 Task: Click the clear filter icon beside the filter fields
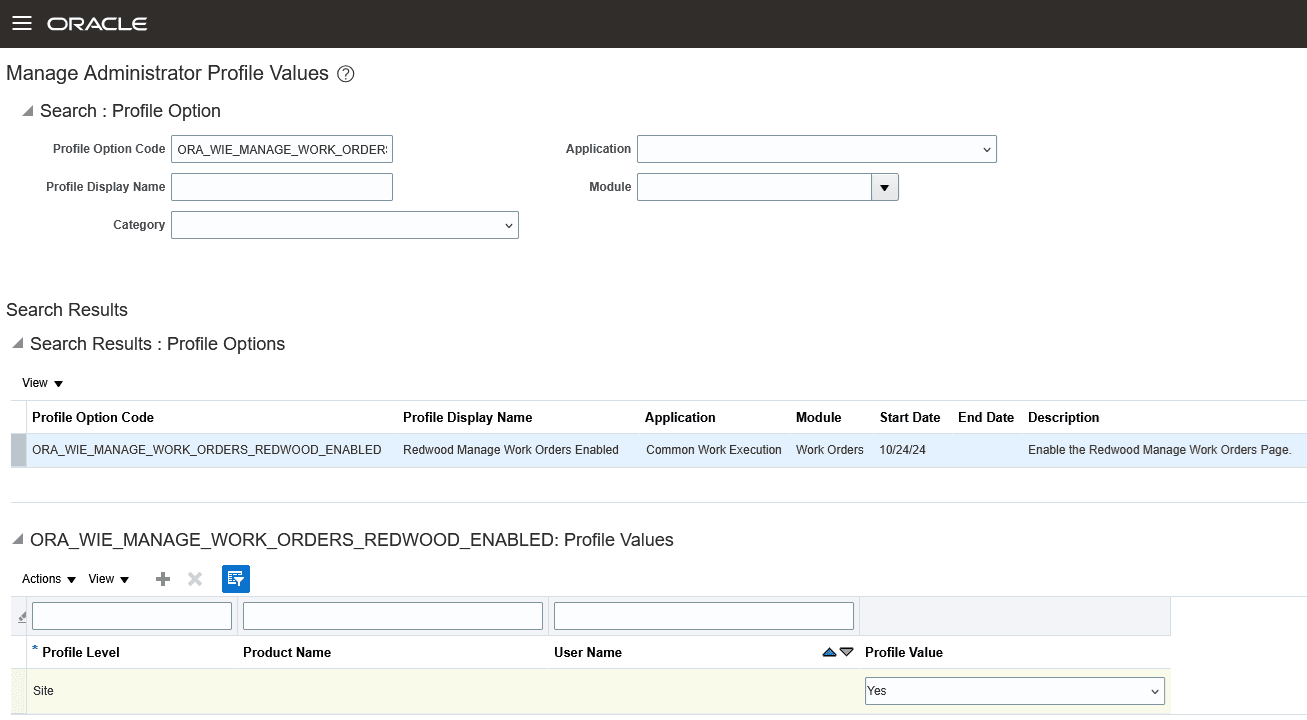22,618
